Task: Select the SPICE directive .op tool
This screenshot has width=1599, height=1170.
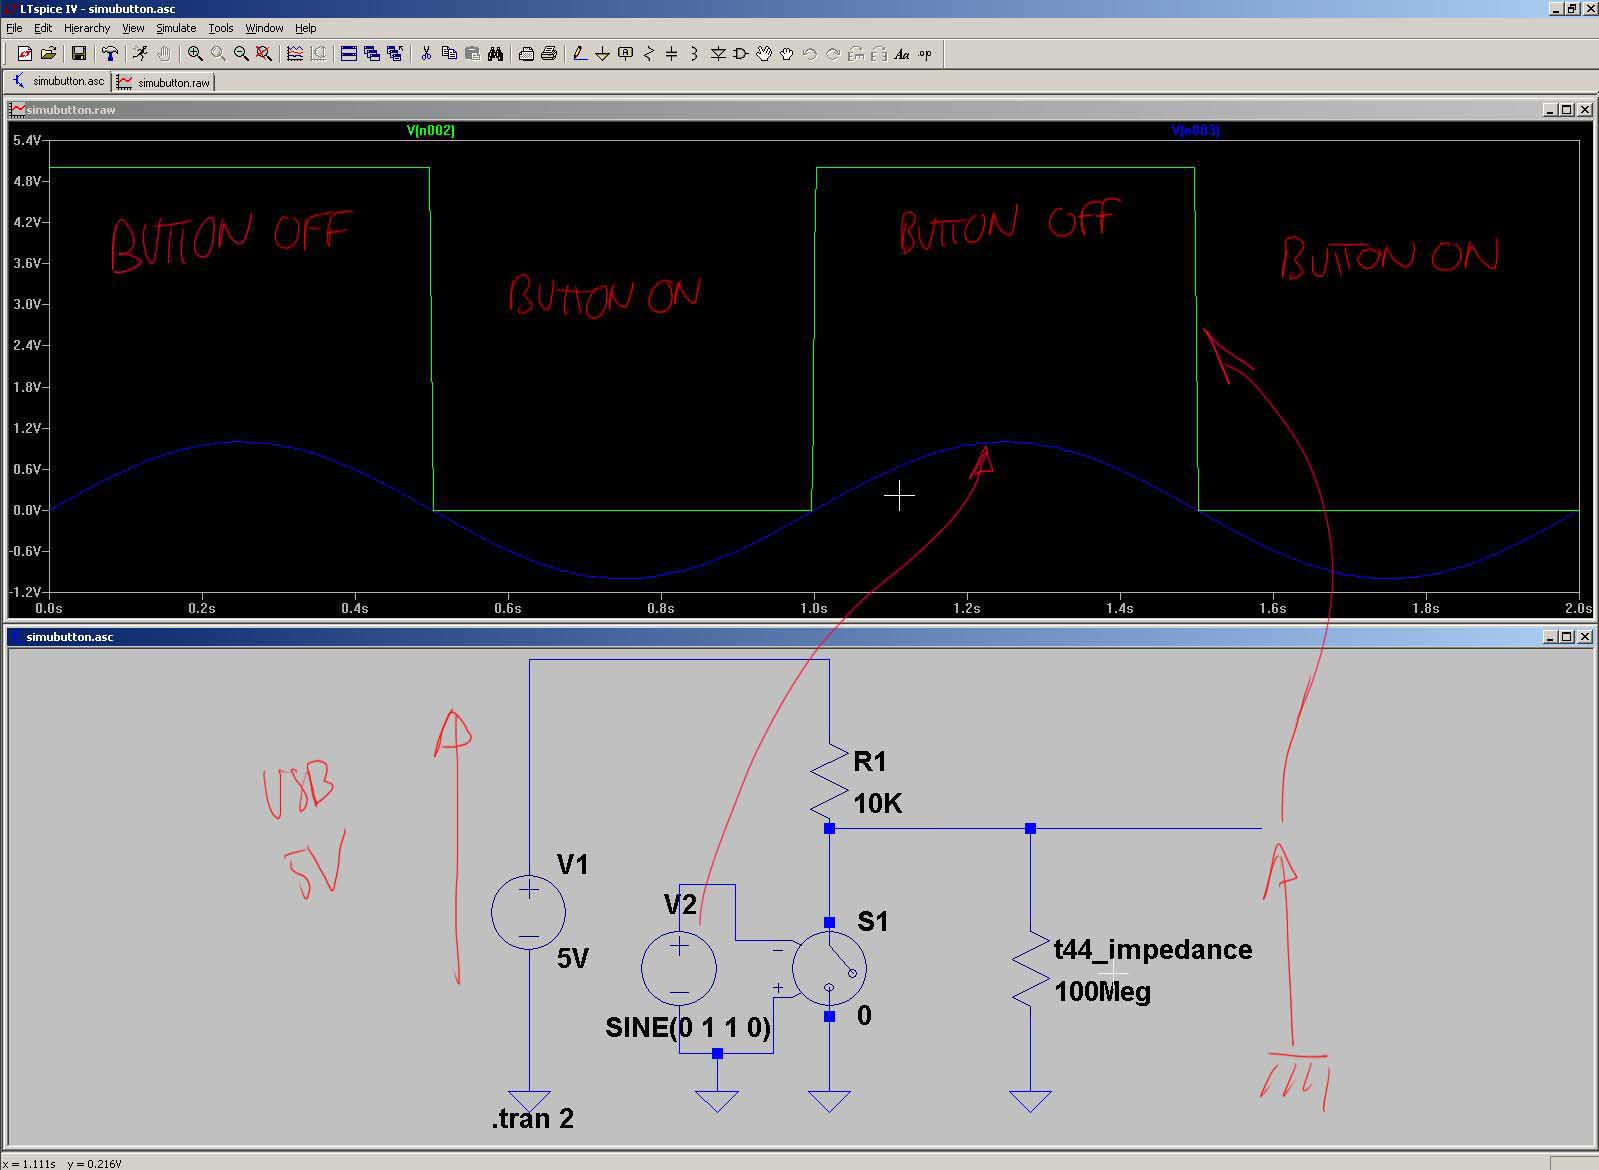Action: [925, 54]
